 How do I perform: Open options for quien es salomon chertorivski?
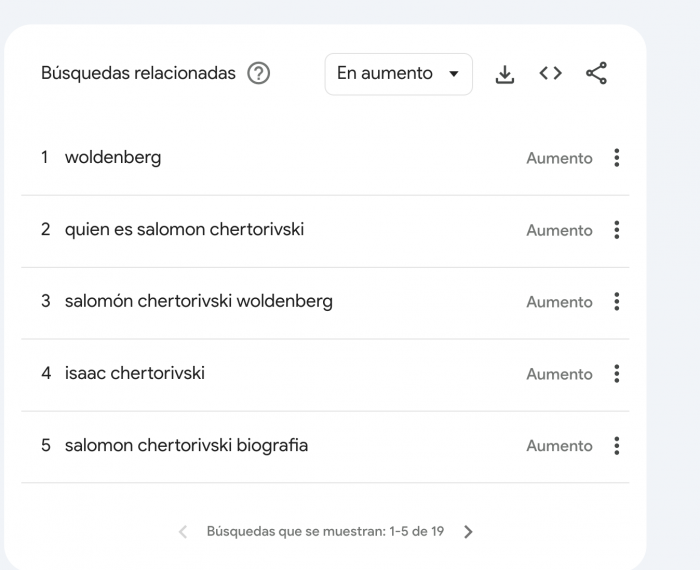(x=617, y=230)
